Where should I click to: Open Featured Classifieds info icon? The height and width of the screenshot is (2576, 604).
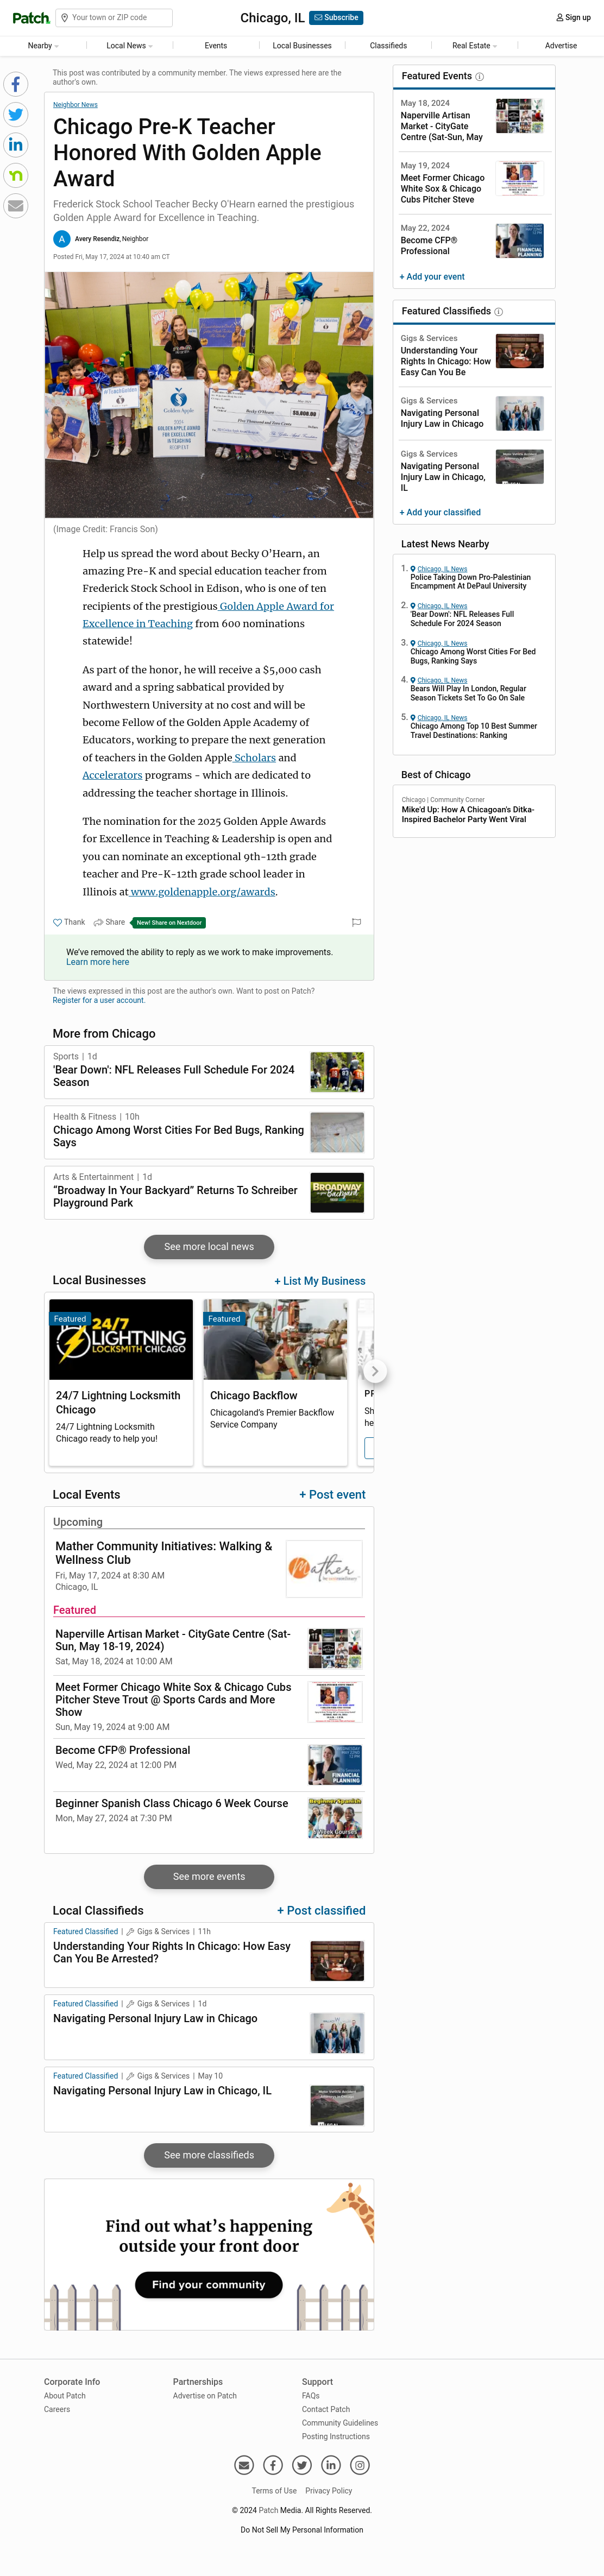click(x=499, y=312)
